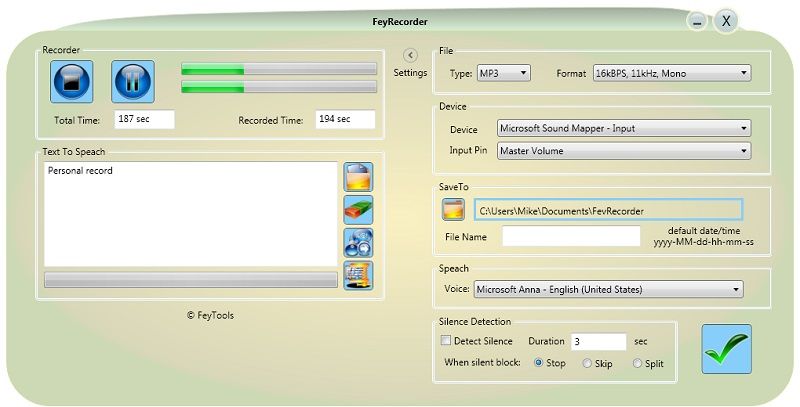Enable the Detect Silence checkbox
The width and height of the screenshot is (800, 407).
446,340
